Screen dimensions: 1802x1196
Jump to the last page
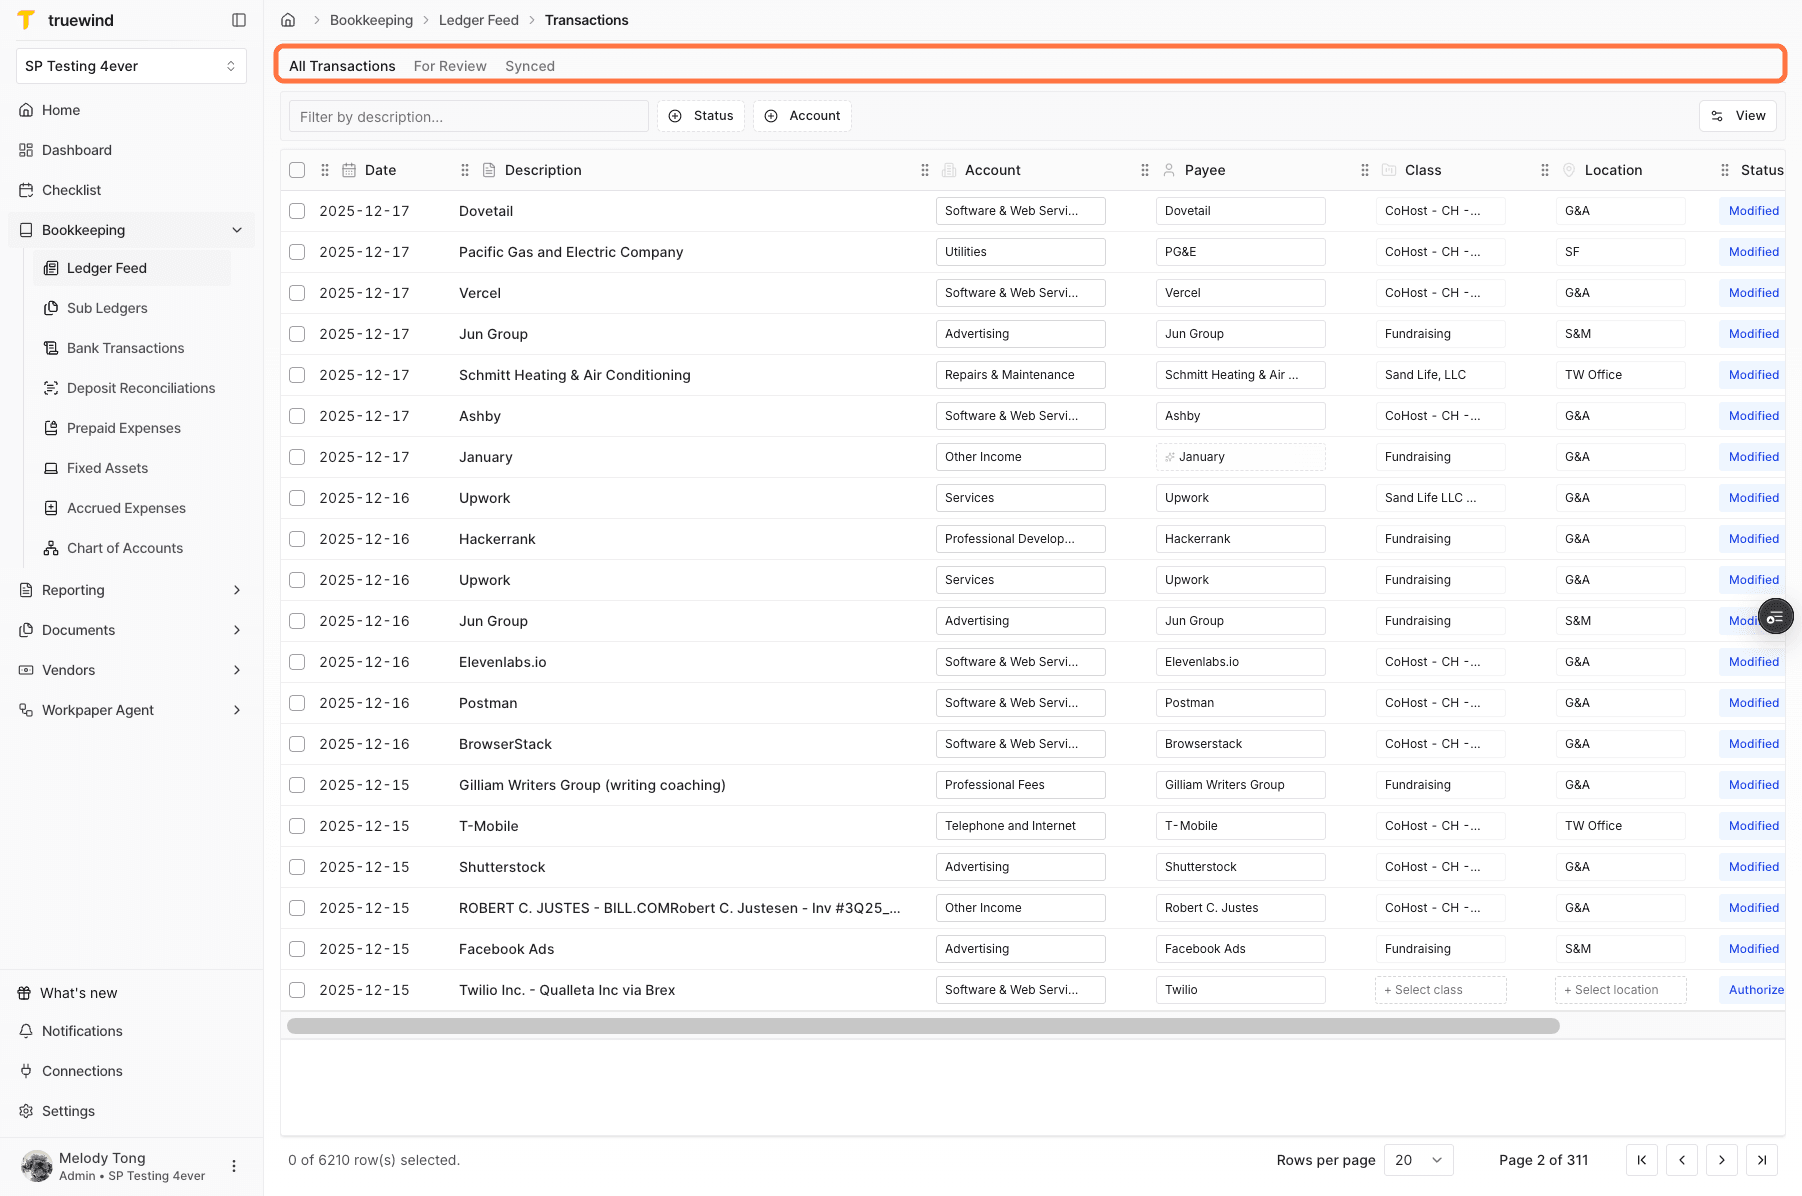[1762, 1160]
